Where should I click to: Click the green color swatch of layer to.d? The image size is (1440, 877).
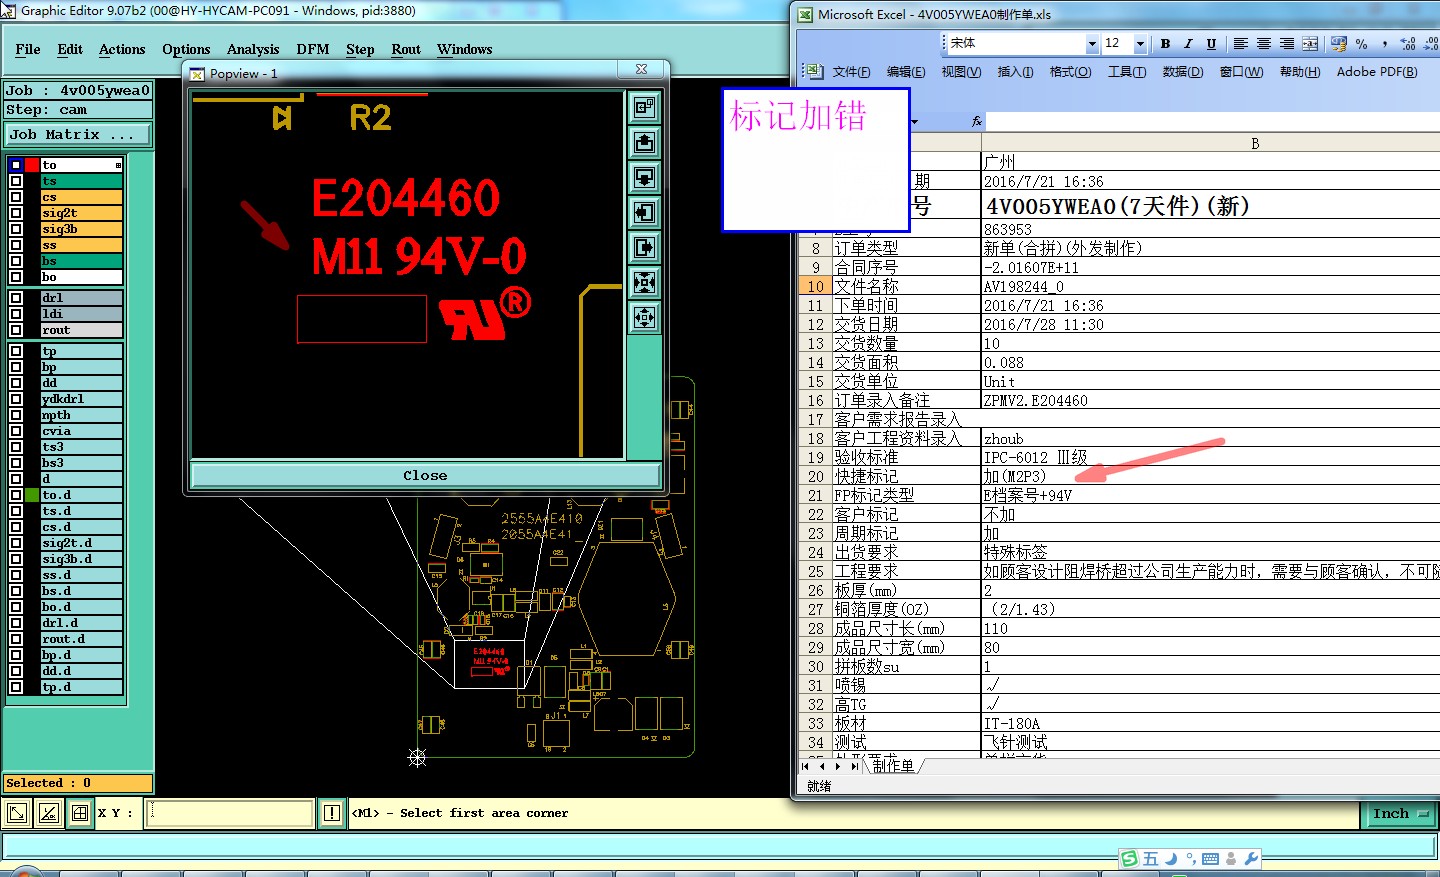[32, 495]
